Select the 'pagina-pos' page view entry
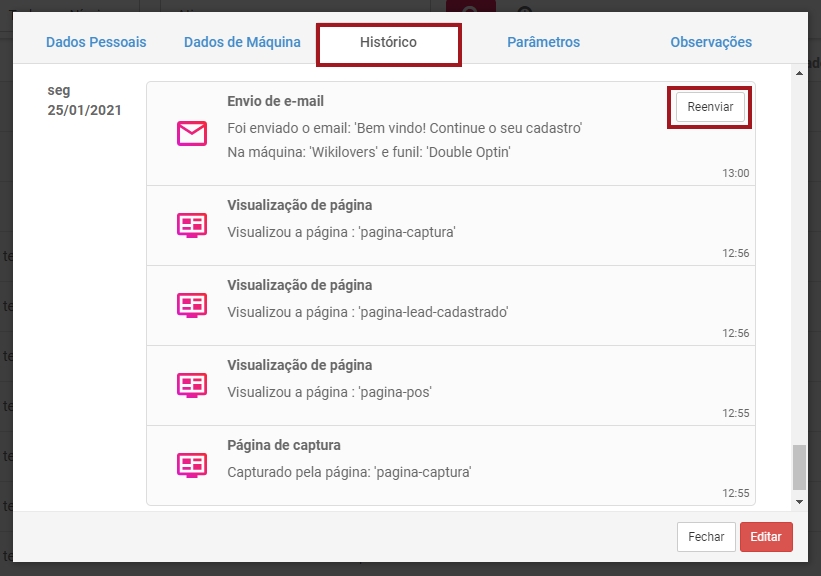Image resolution: width=821 pixels, height=576 pixels. tap(451, 386)
